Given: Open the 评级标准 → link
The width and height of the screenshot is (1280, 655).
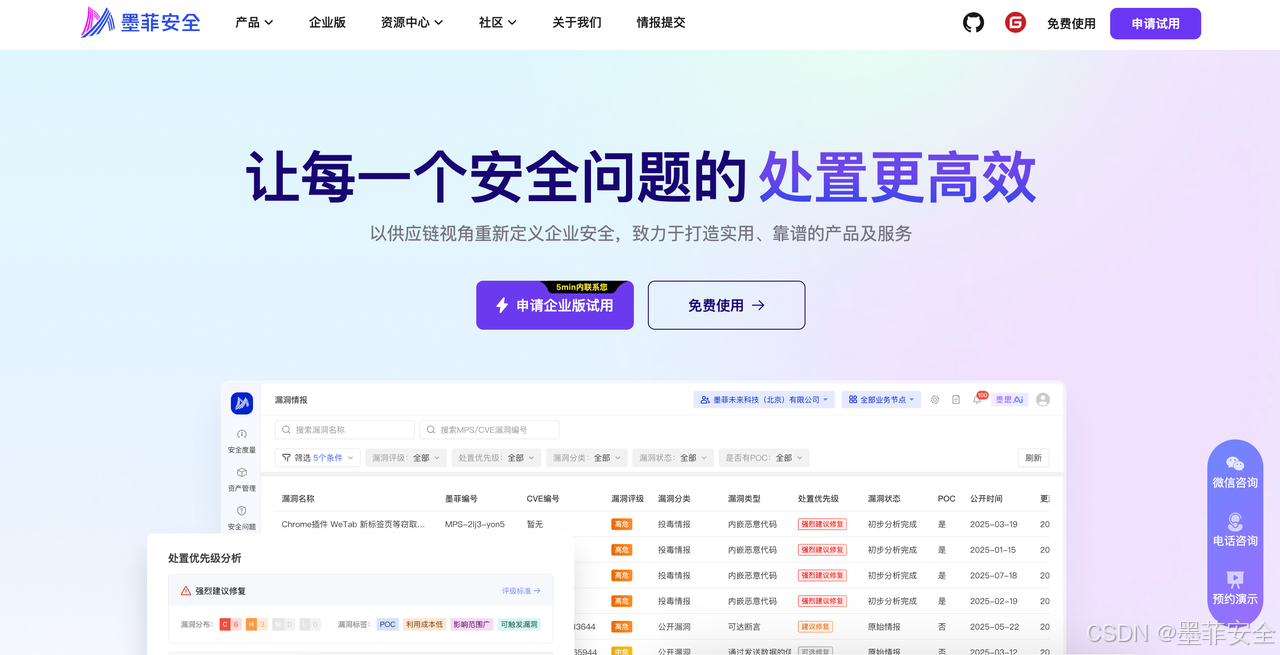Looking at the screenshot, I should point(521,591).
